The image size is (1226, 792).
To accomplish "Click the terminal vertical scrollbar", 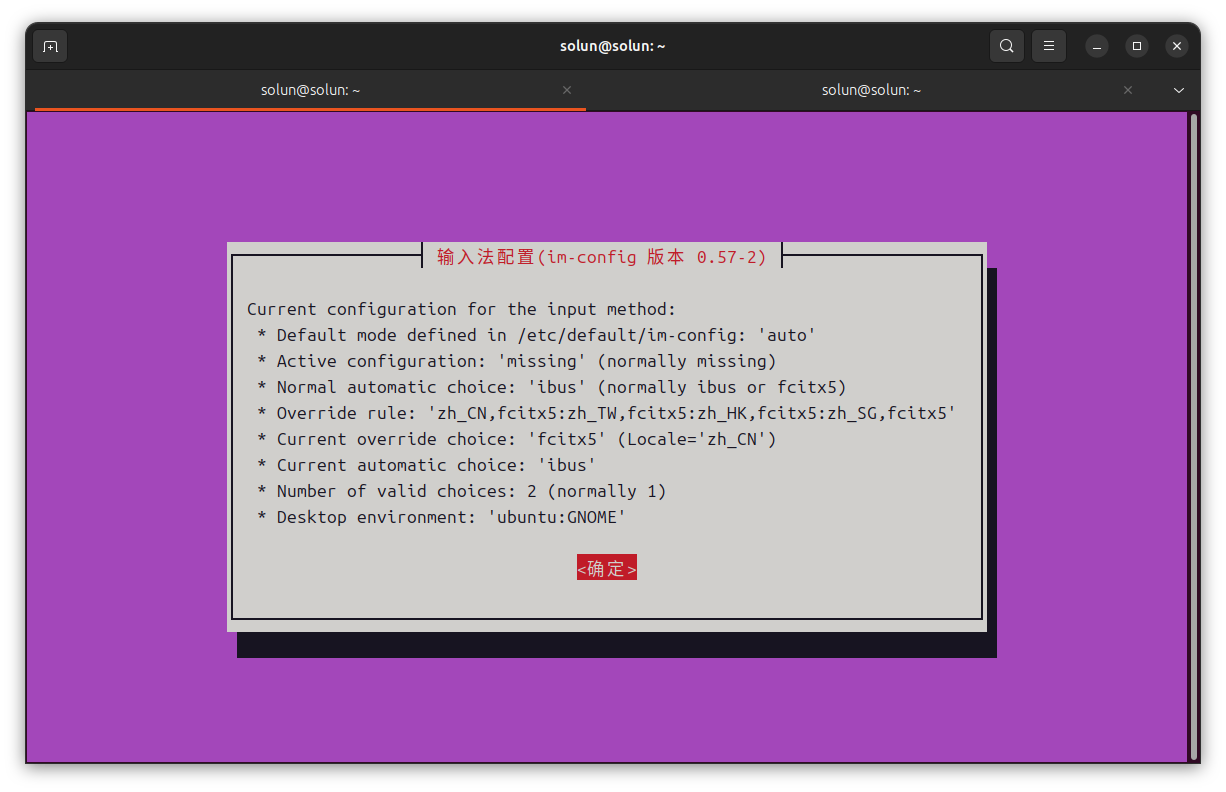I will point(1193,435).
